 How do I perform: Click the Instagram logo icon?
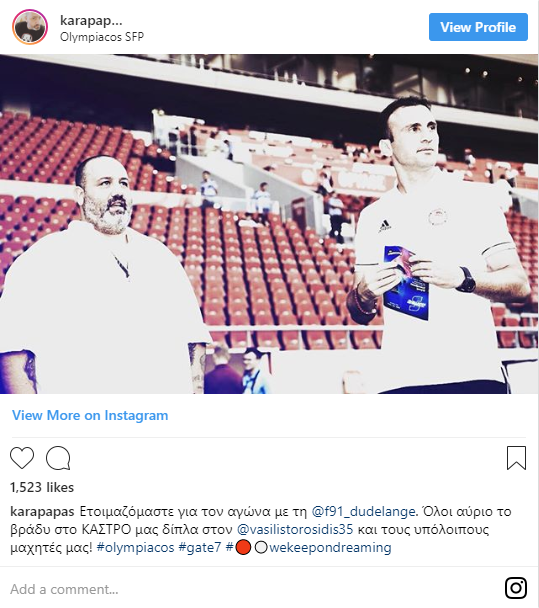tap(516, 588)
